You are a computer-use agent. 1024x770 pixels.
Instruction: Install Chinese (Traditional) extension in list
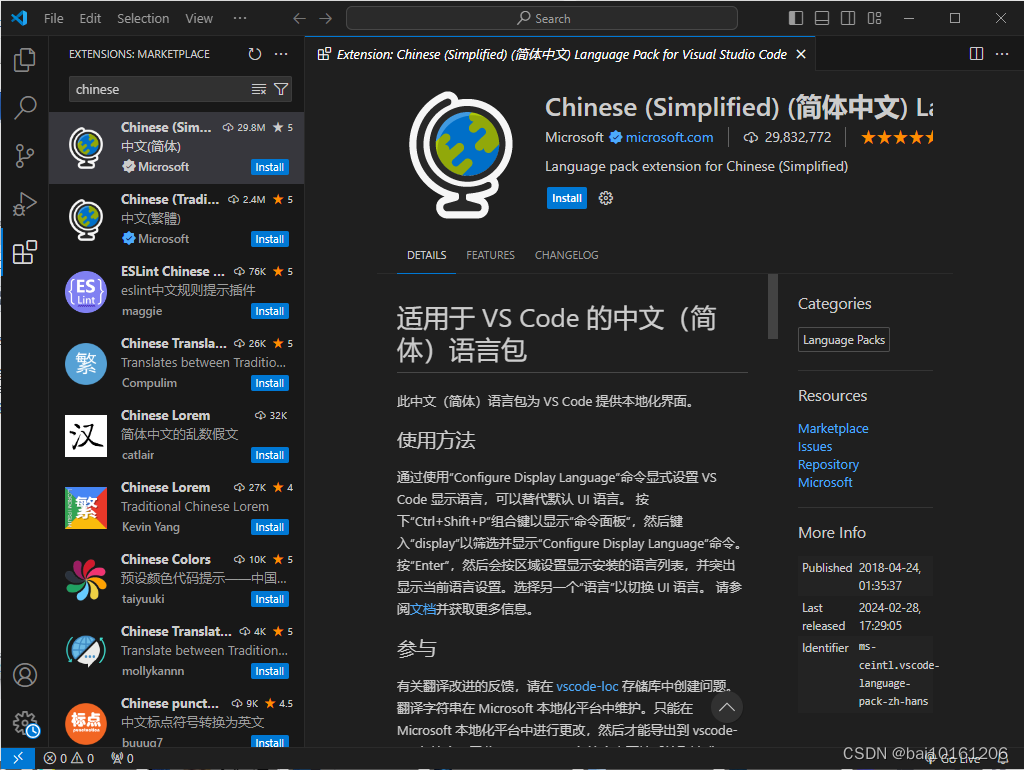pyautogui.click(x=270, y=239)
